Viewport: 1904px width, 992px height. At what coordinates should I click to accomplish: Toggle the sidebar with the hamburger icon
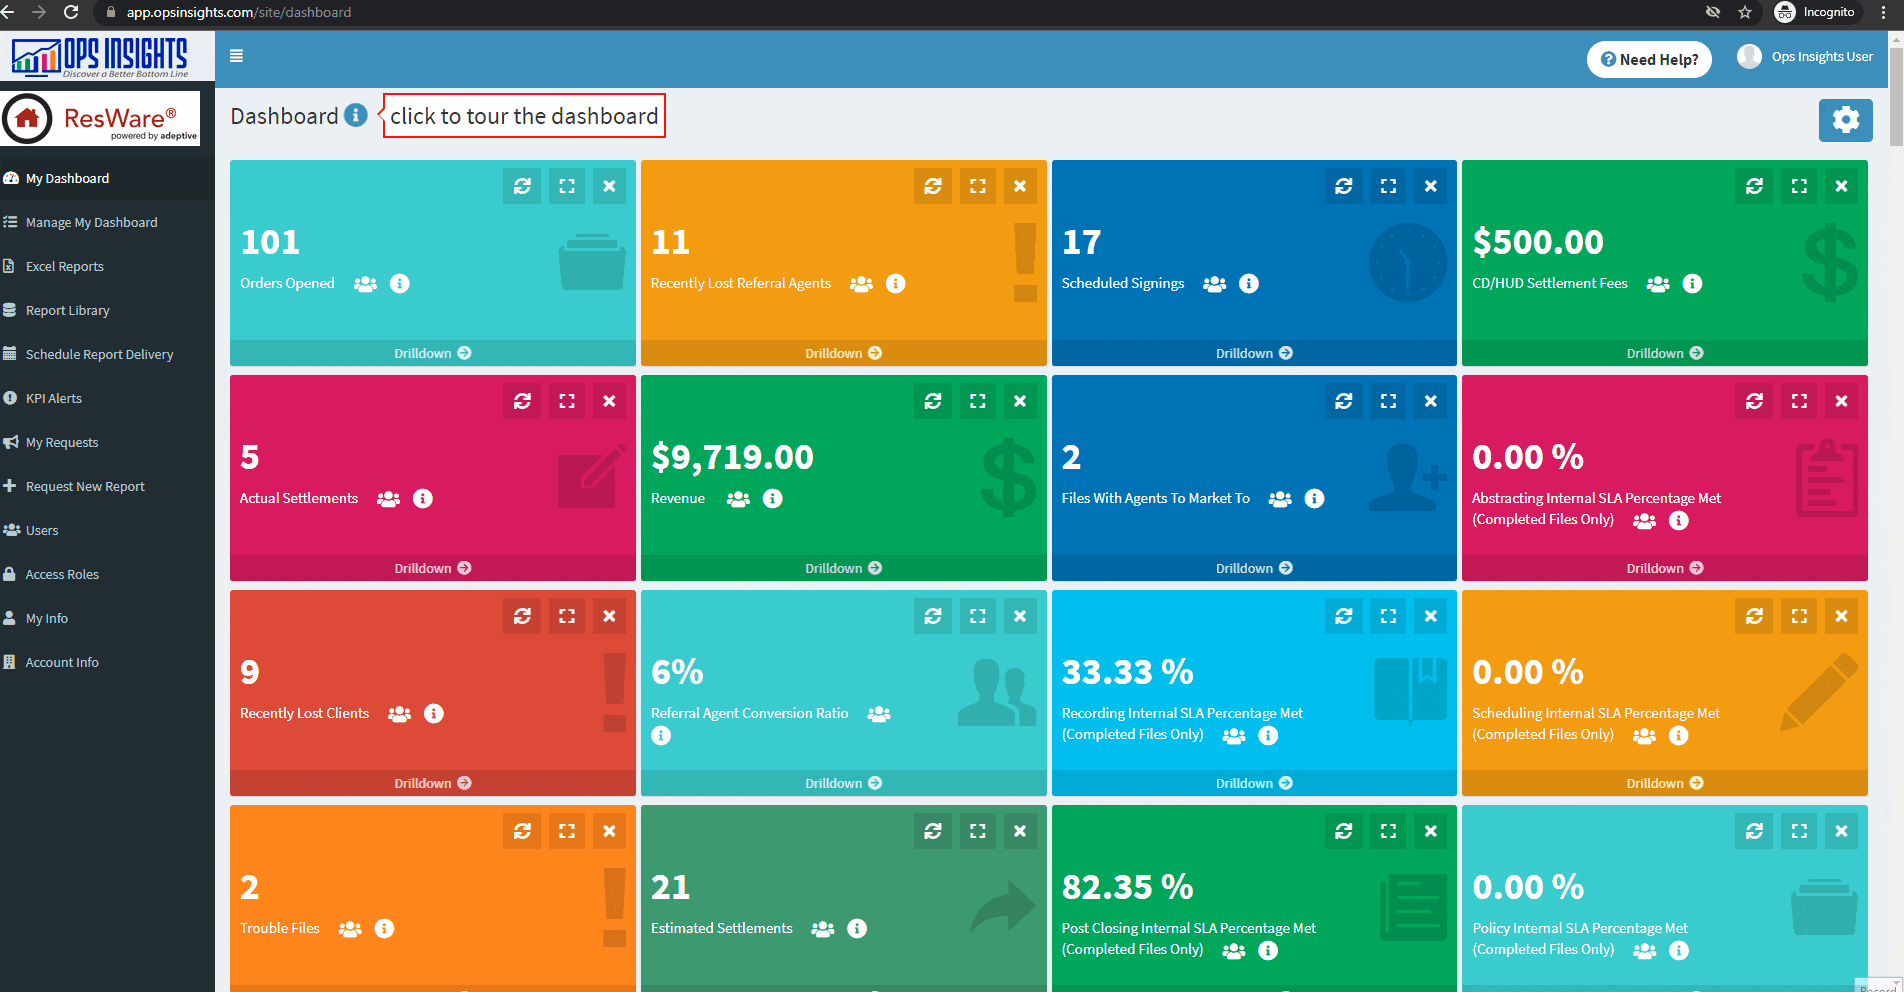click(237, 56)
